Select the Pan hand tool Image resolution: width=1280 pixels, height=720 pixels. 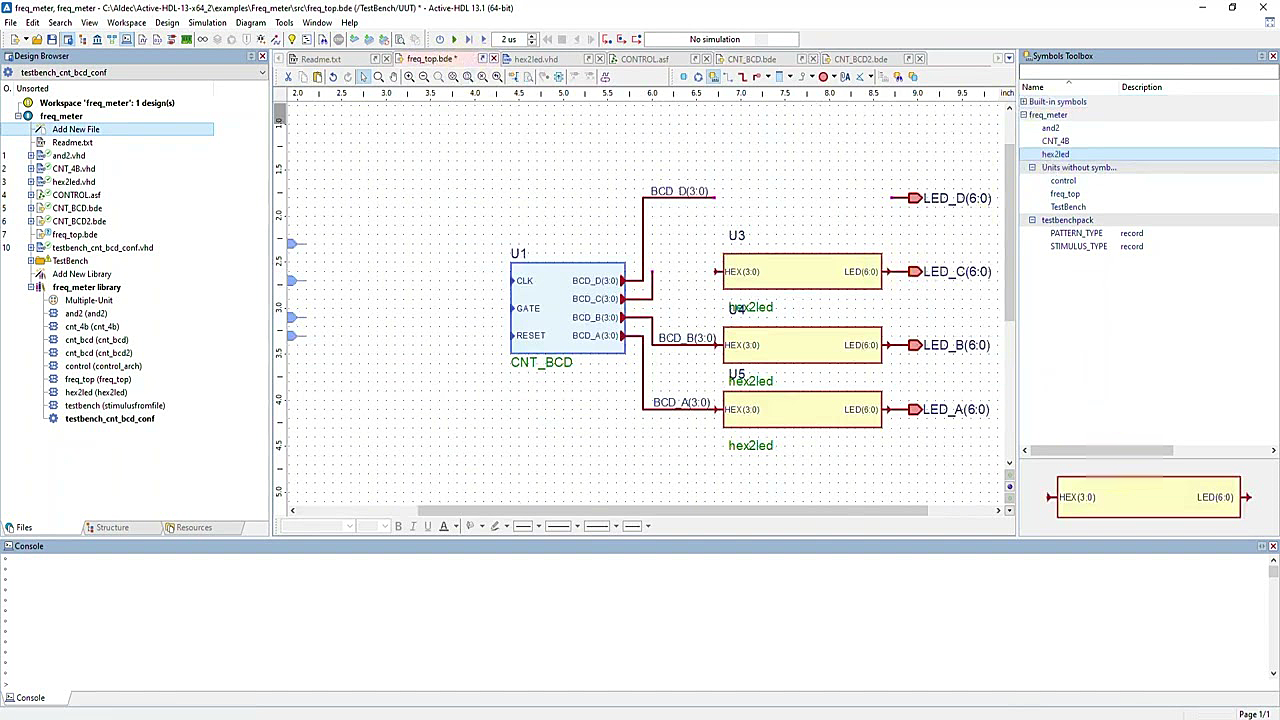pos(393,77)
